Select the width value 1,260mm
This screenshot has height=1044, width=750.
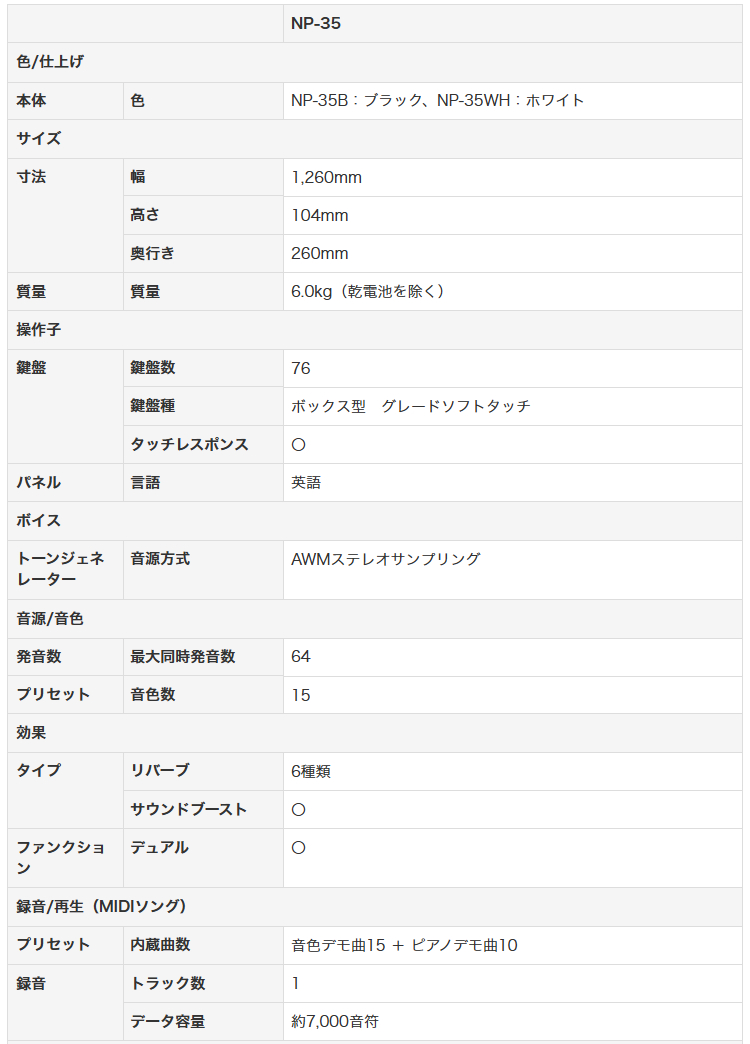tap(326, 178)
